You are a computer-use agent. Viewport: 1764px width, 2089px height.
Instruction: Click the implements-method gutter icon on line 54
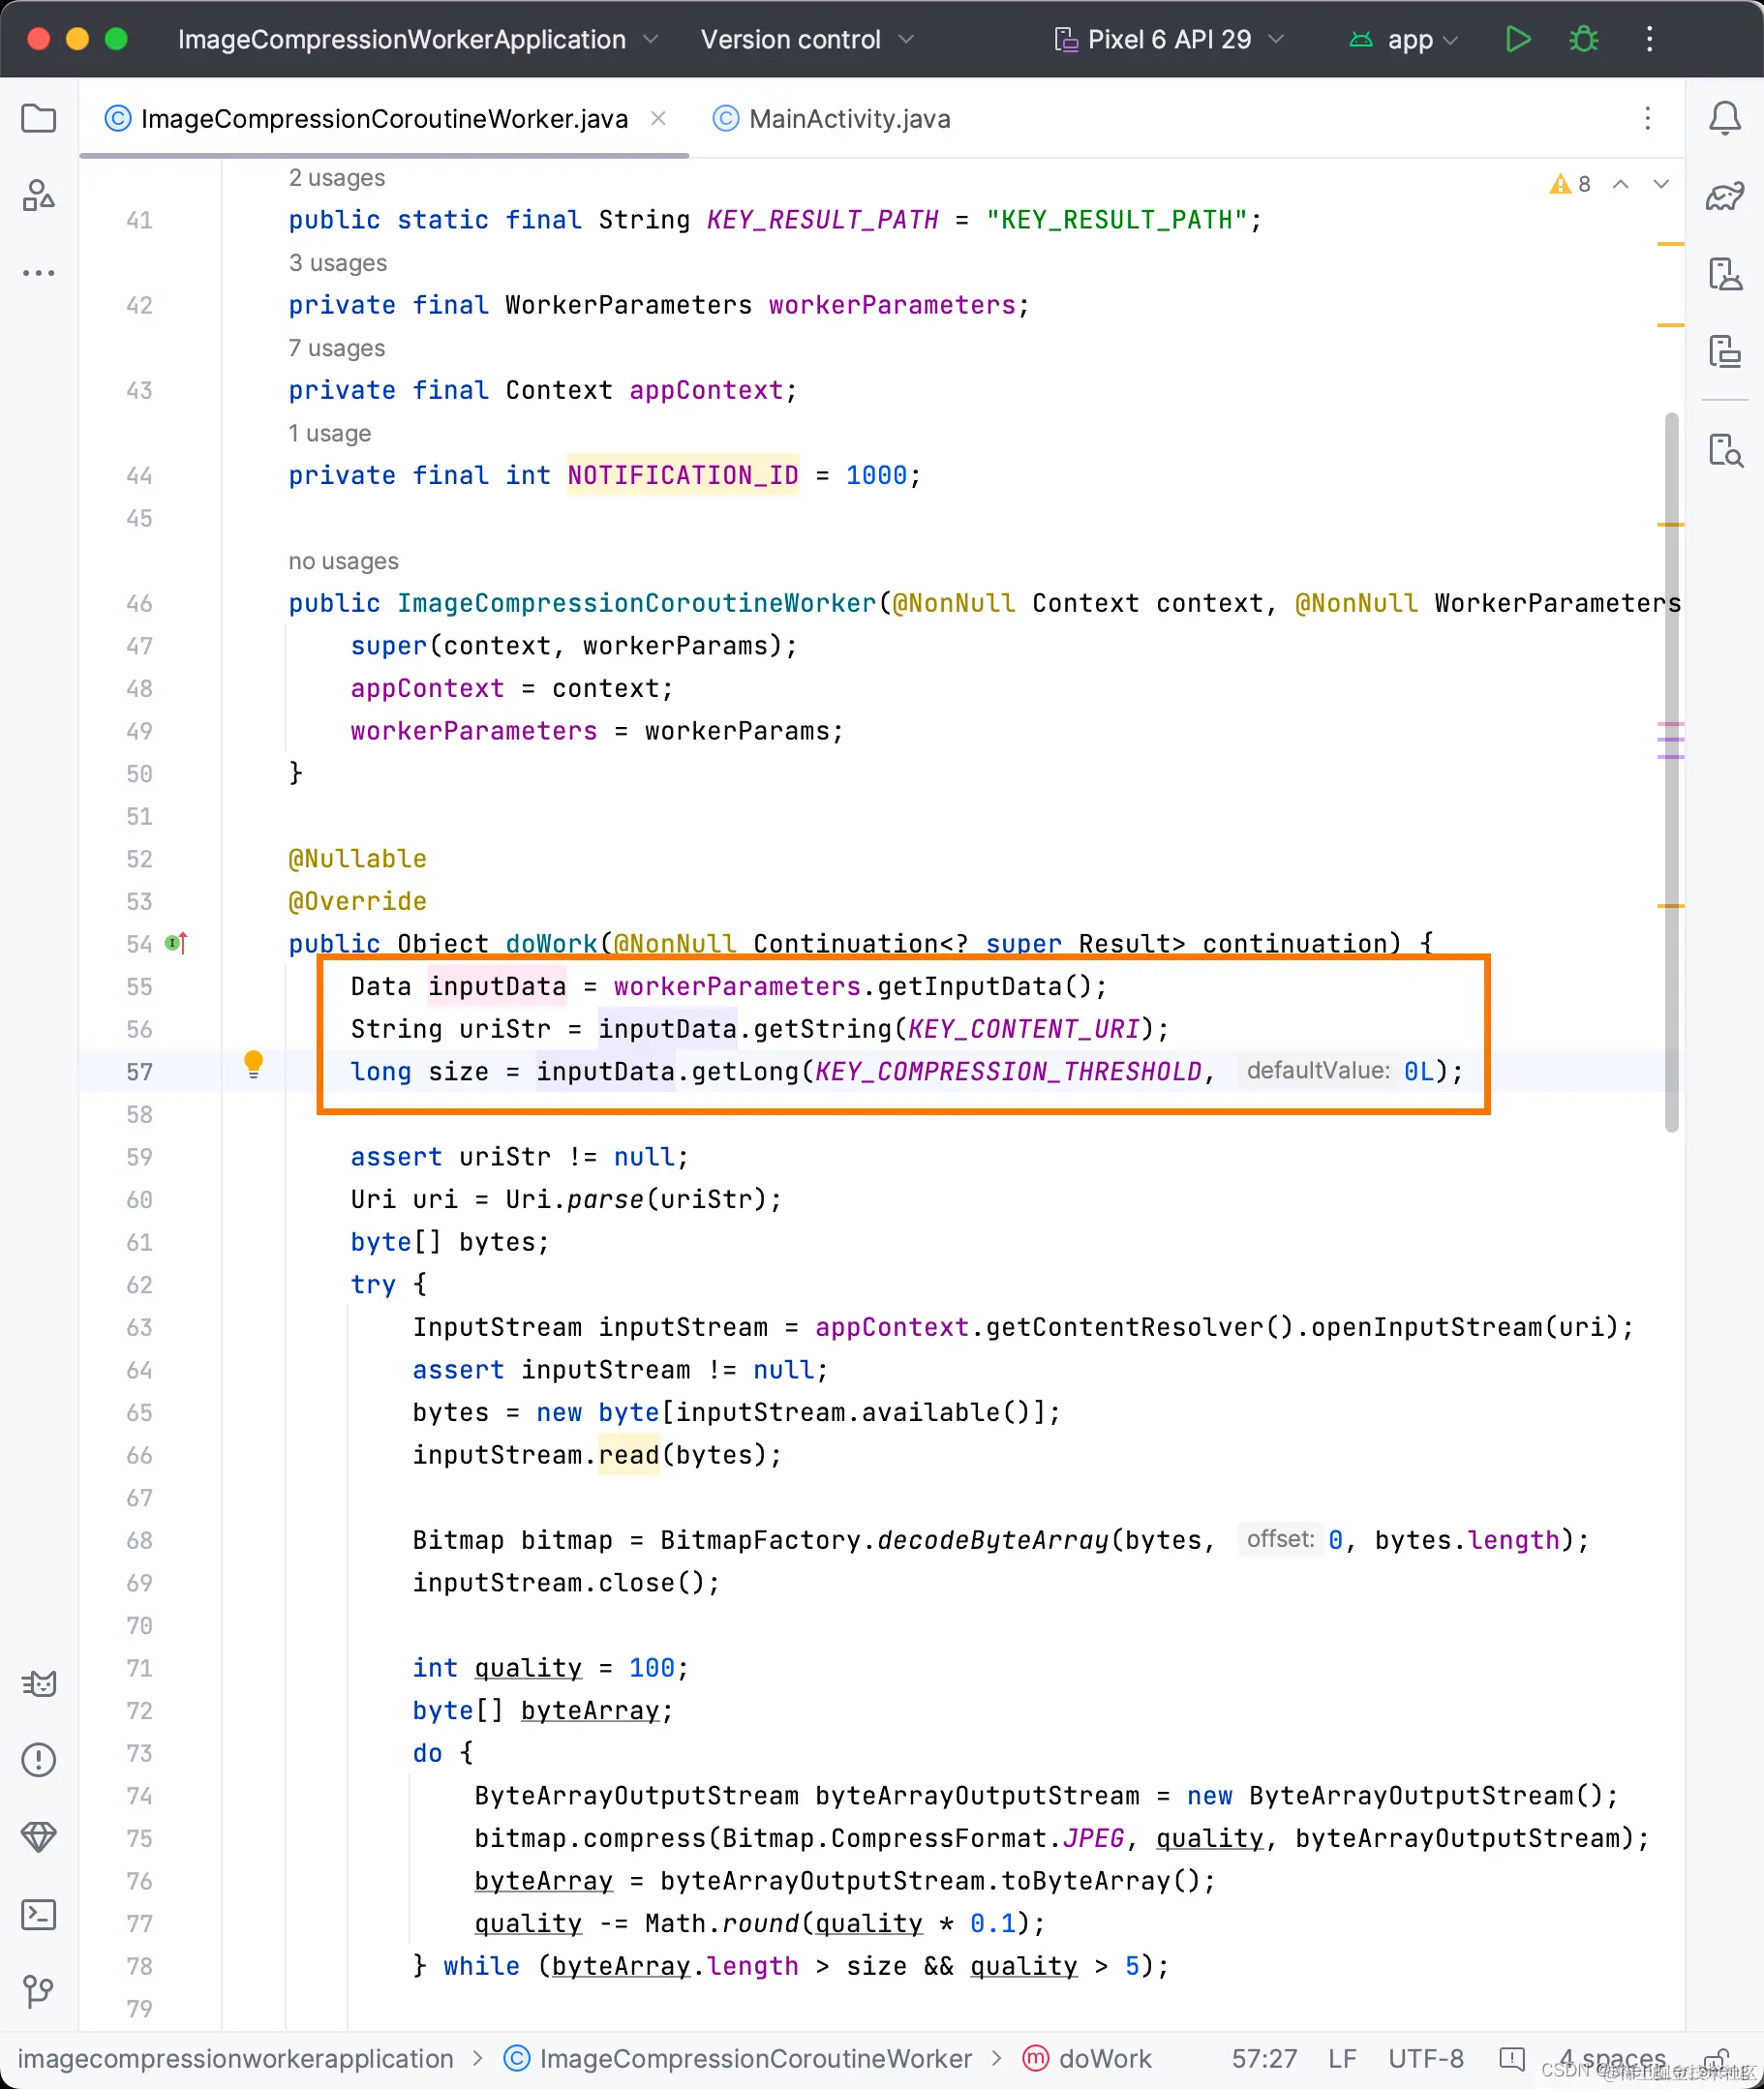tap(176, 943)
